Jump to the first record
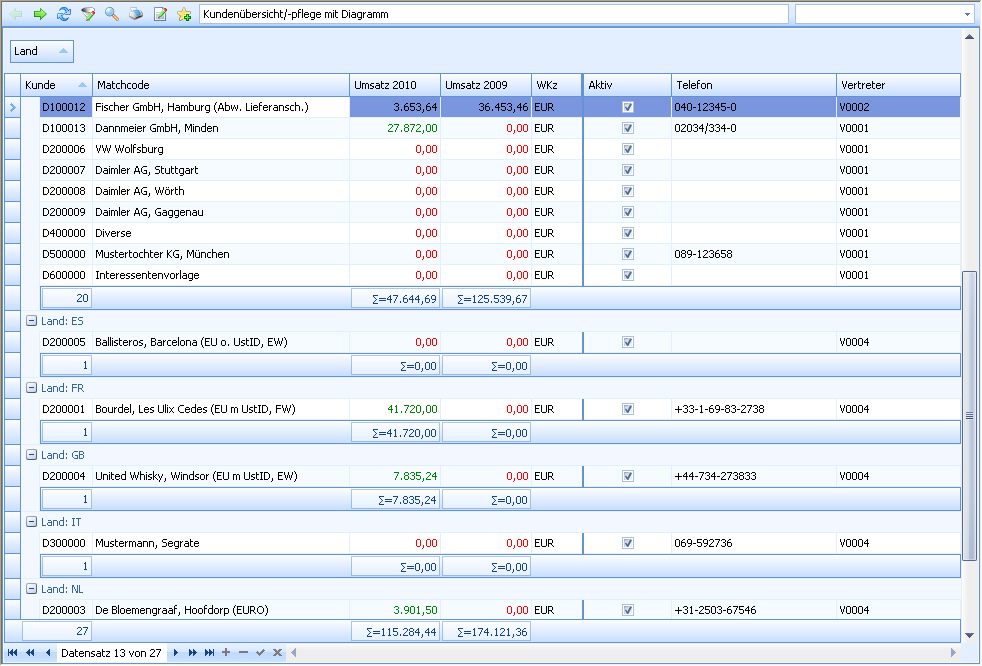982x666 pixels. pyautogui.click(x=13, y=653)
